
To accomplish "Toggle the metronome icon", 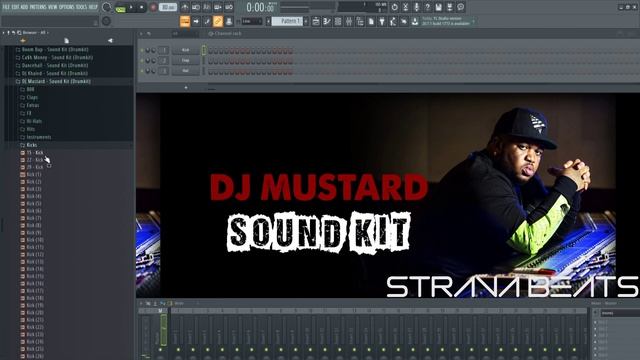I will coord(184,7).
